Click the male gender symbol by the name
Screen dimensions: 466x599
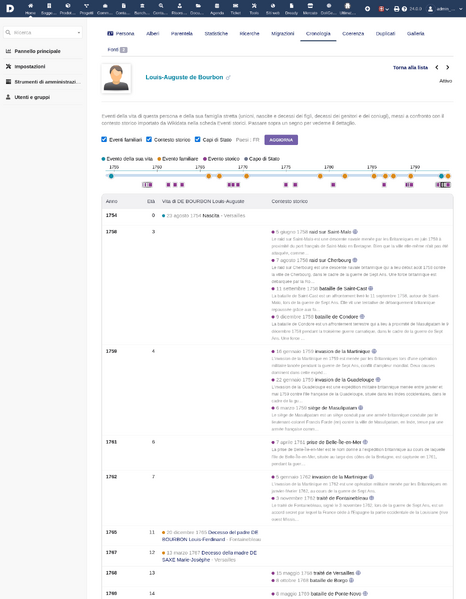[228, 78]
